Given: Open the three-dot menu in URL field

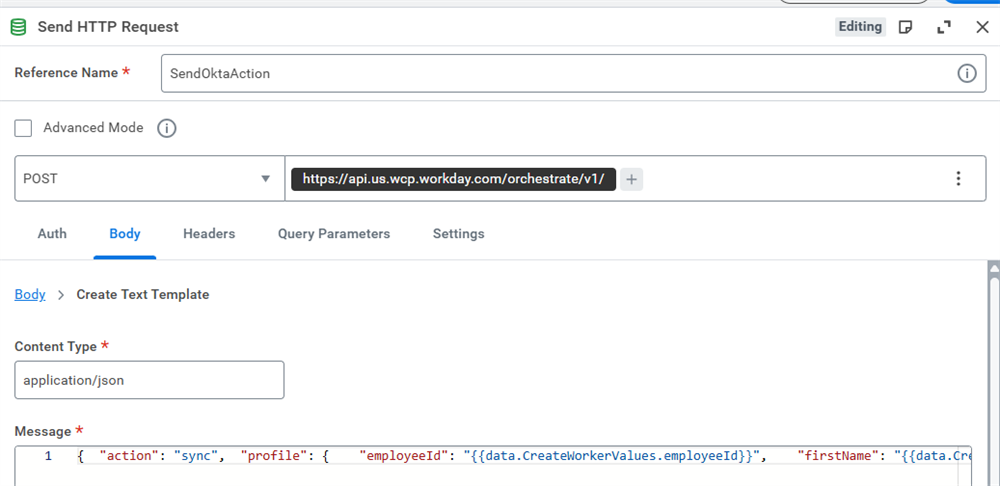Looking at the screenshot, I should [958, 179].
